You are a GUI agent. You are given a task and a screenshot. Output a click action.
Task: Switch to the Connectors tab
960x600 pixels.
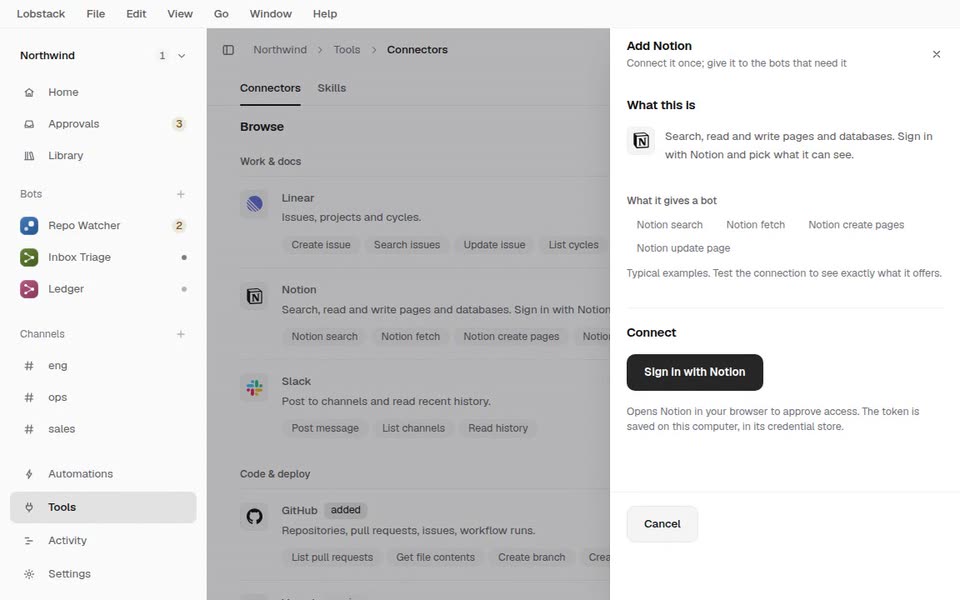270,88
